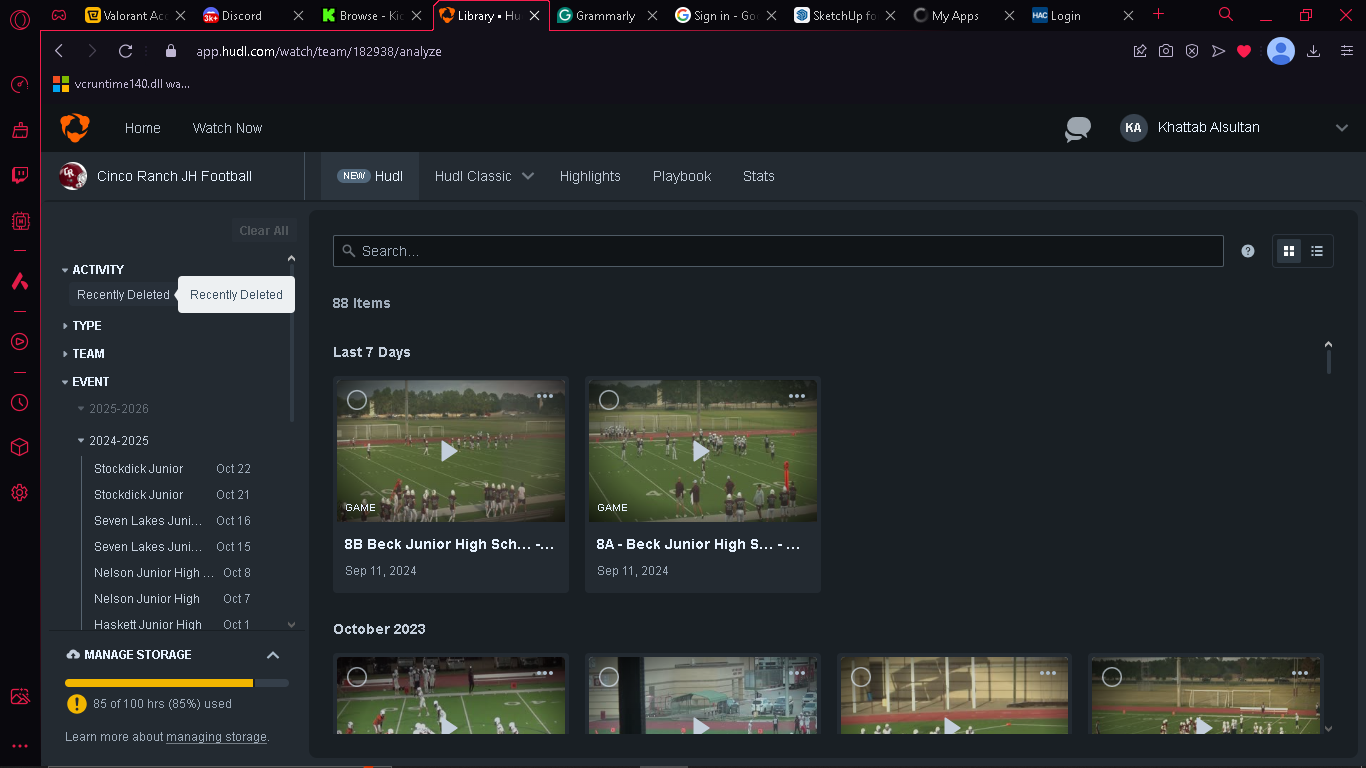Open the Hudl logo home icon
This screenshot has height=768, width=1366.
pyautogui.click(x=75, y=128)
